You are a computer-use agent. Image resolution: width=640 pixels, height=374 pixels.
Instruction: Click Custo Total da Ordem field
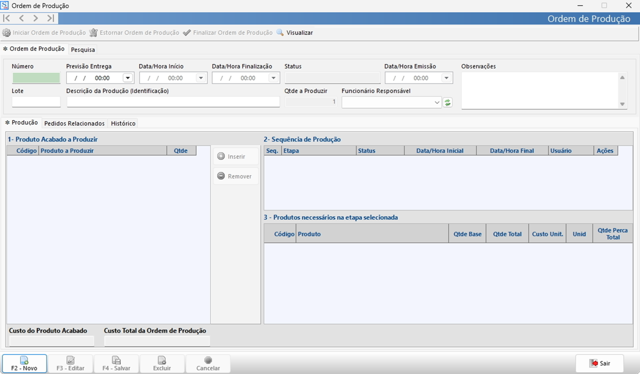(x=157, y=341)
